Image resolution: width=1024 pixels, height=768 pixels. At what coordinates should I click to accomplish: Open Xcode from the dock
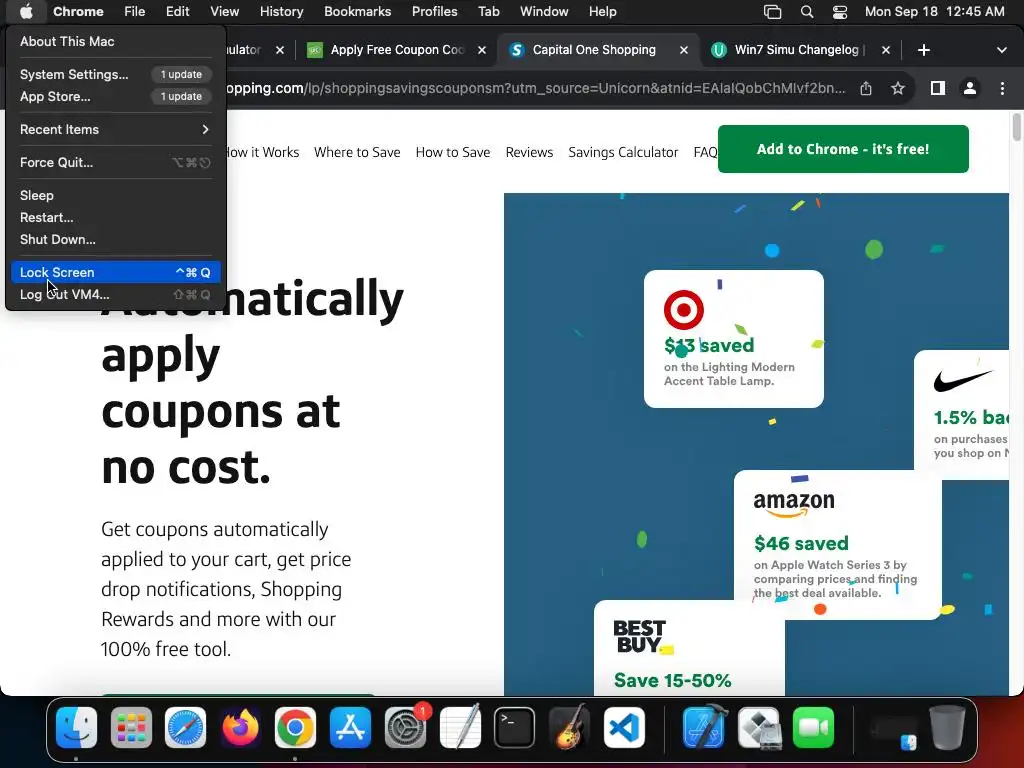[704, 728]
